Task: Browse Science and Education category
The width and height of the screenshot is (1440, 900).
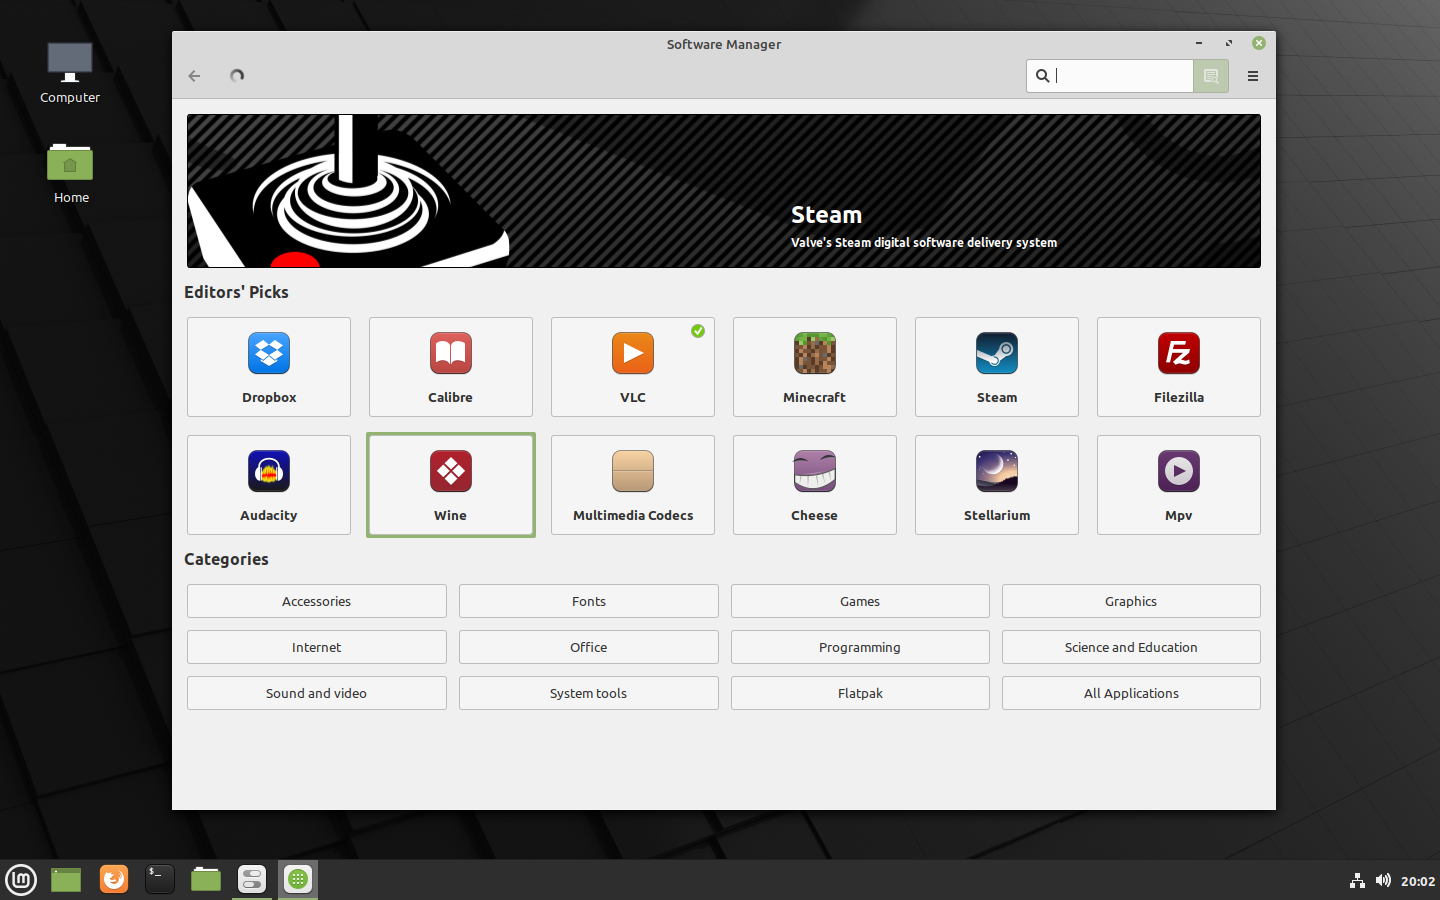Action: 1131,647
